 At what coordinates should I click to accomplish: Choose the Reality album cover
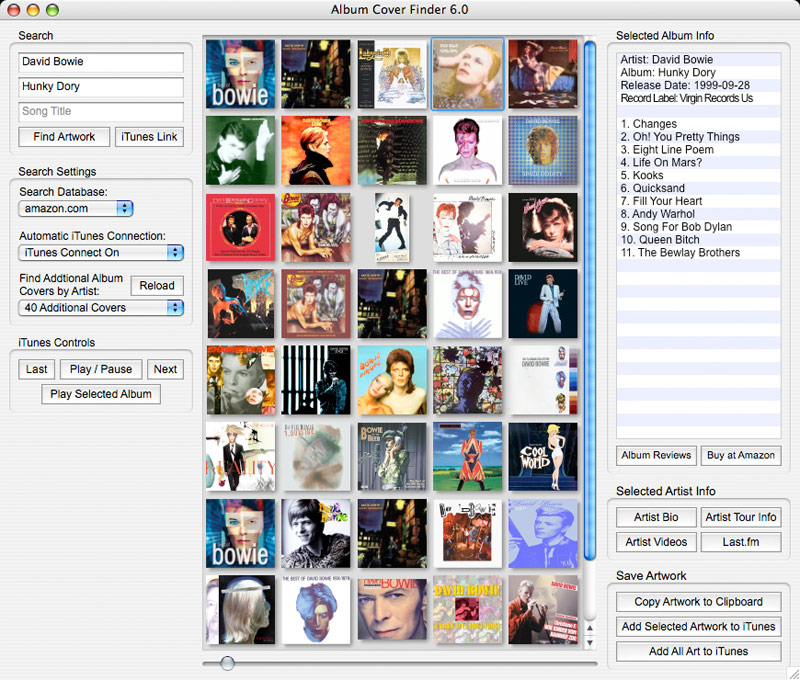coord(240,457)
